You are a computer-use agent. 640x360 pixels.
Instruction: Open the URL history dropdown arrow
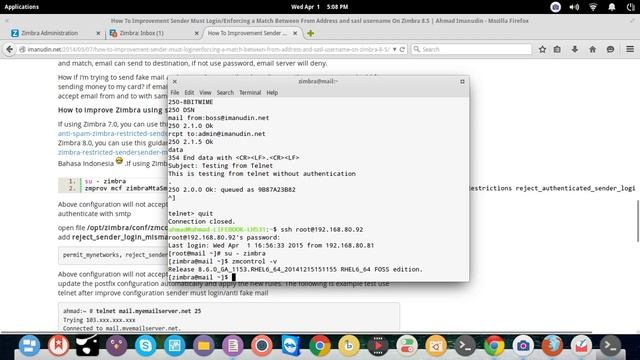pyautogui.click(x=394, y=49)
